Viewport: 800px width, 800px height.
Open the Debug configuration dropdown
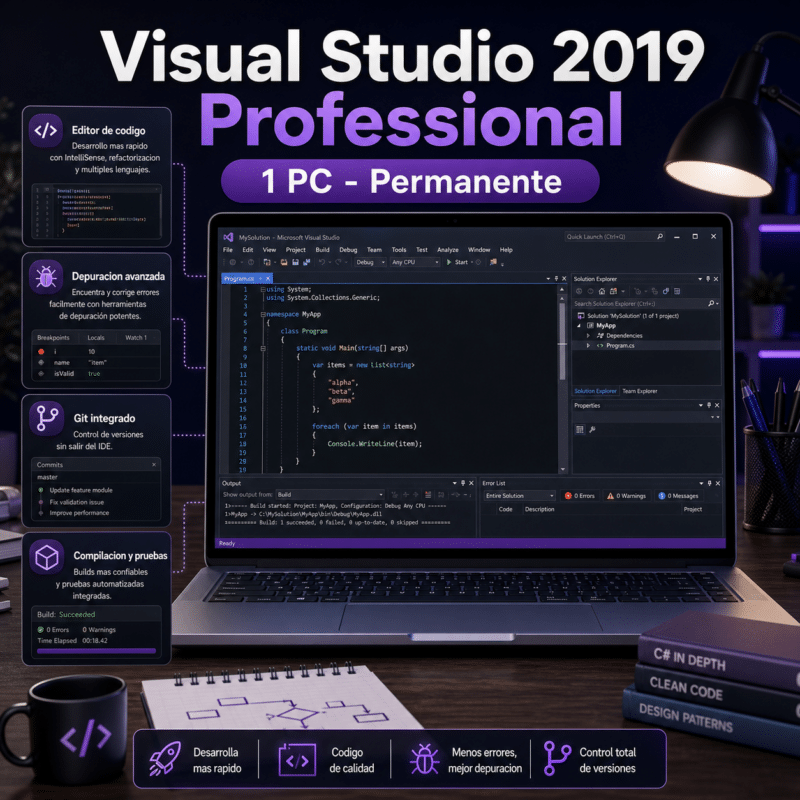370,262
